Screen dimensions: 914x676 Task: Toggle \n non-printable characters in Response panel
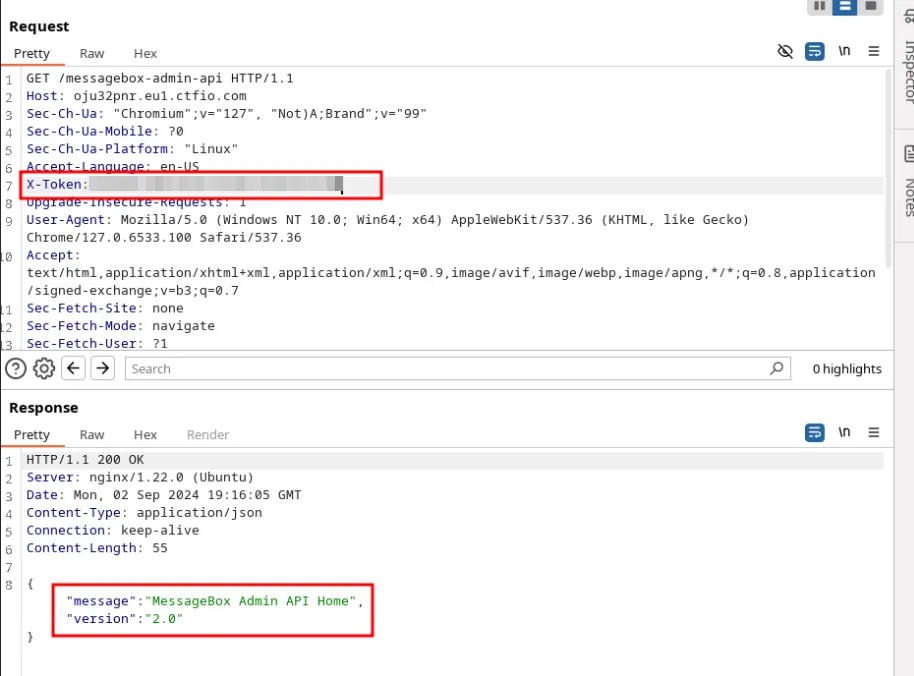tap(845, 433)
